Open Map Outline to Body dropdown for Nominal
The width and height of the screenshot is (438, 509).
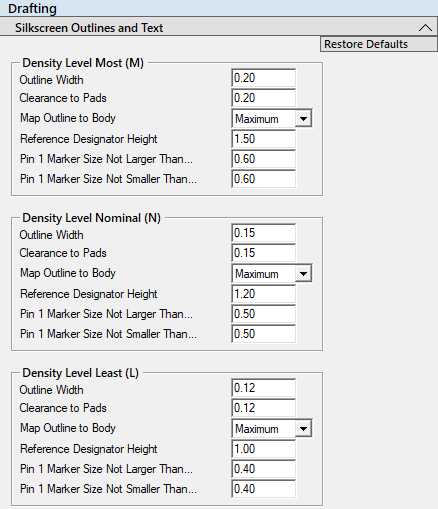304,274
